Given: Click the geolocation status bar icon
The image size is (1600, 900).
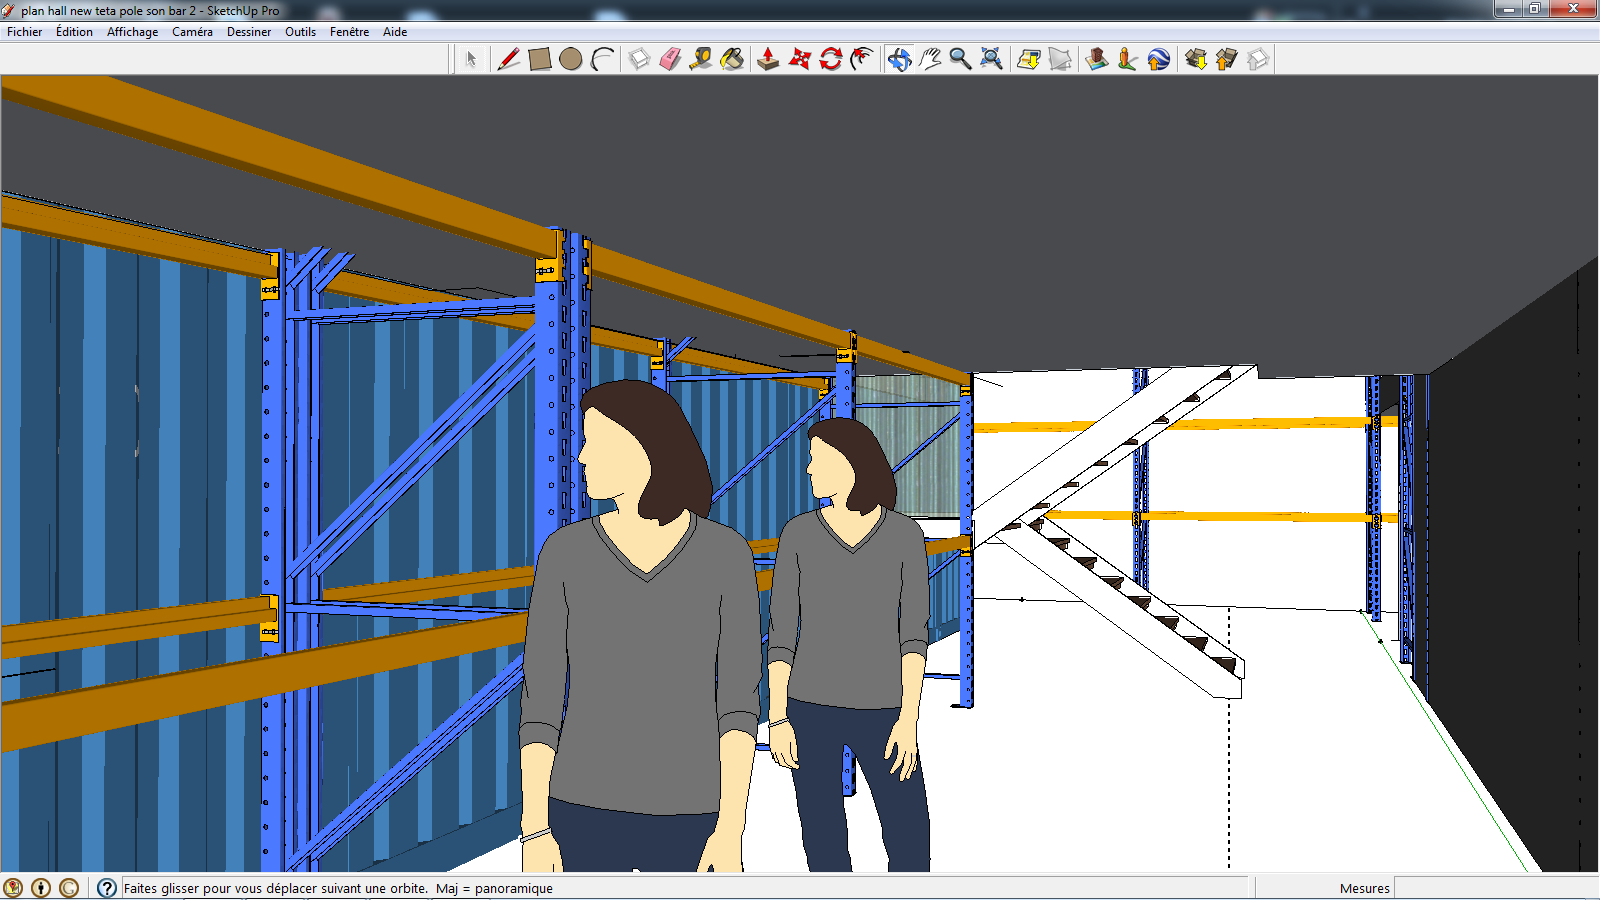Looking at the screenshot, I should click(x=13, y=888).
